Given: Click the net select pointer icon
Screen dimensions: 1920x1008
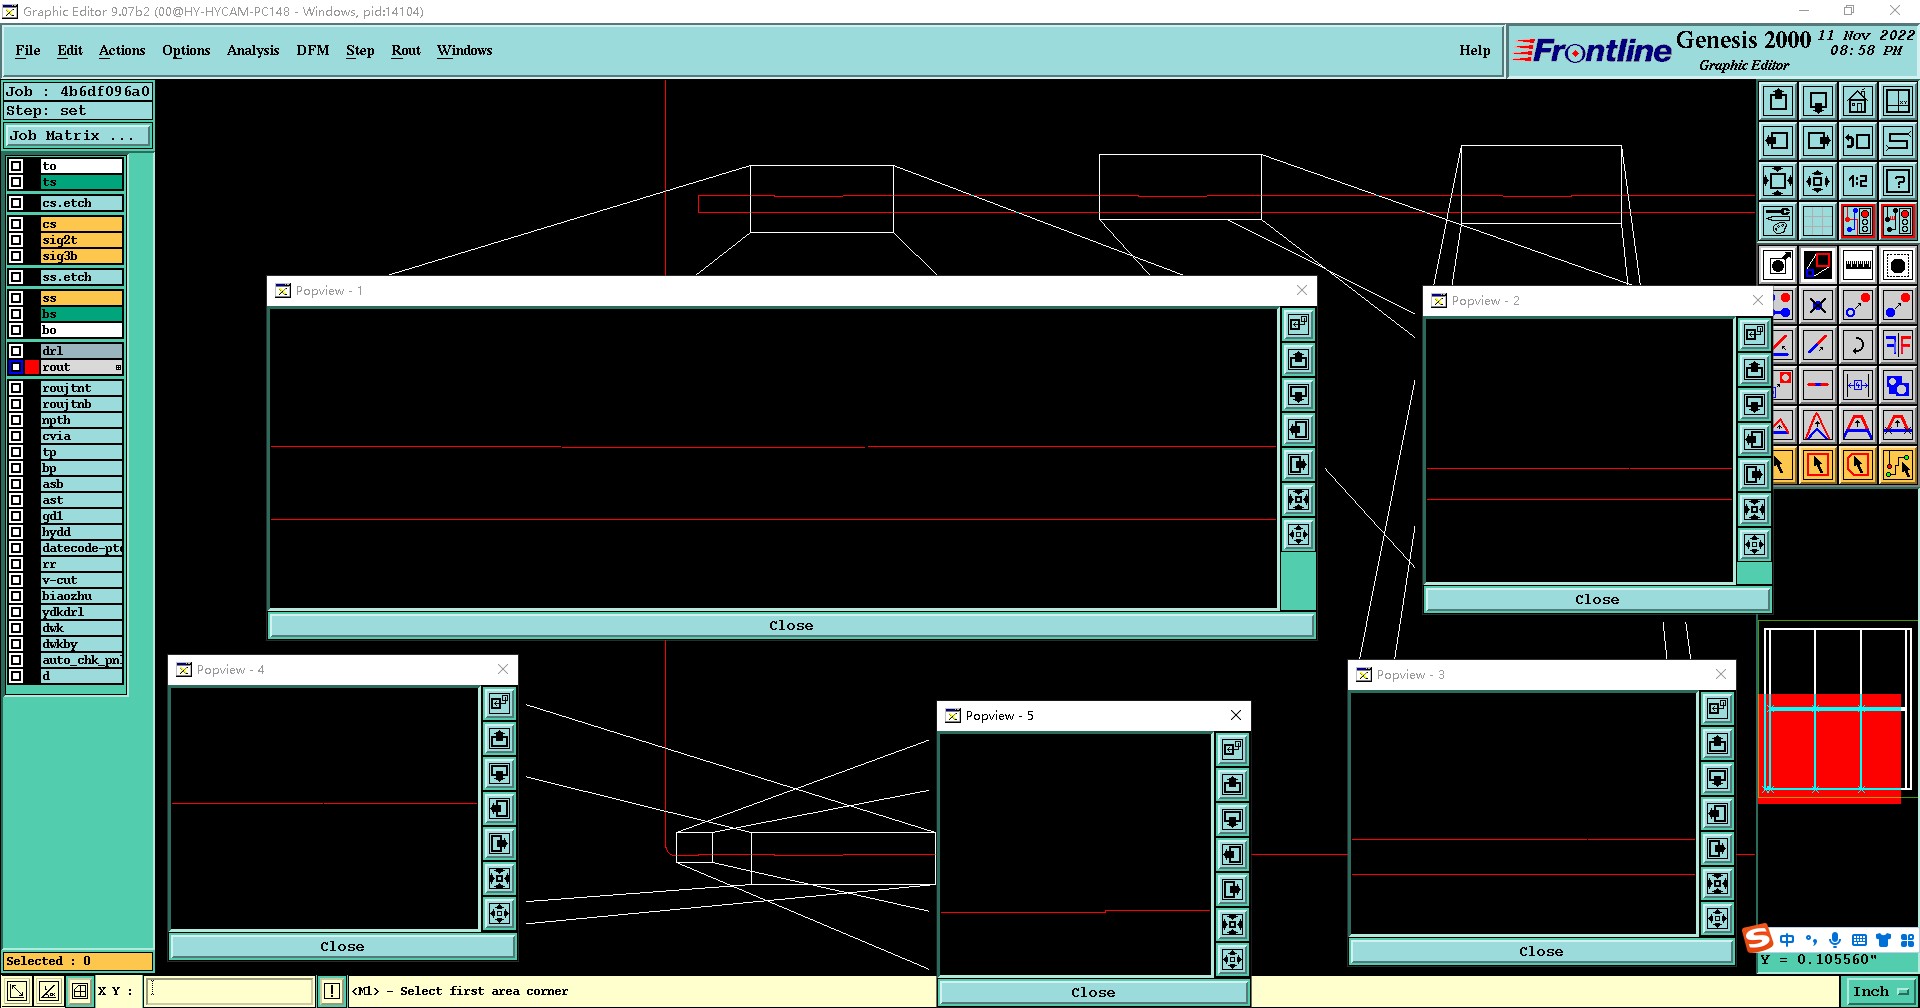Looking at the screenshot, I should tap(1898, 465).
